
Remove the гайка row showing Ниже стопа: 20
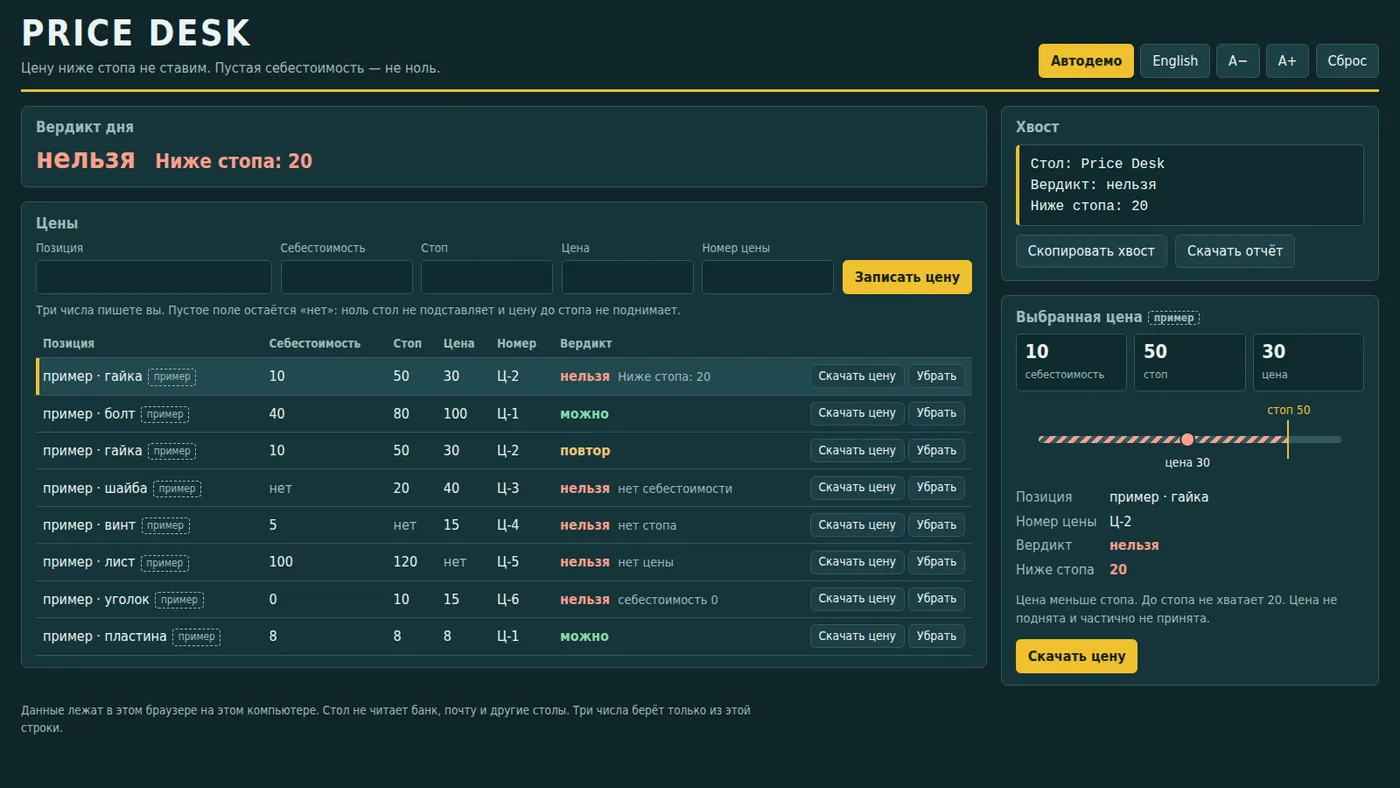coord(937,376)
